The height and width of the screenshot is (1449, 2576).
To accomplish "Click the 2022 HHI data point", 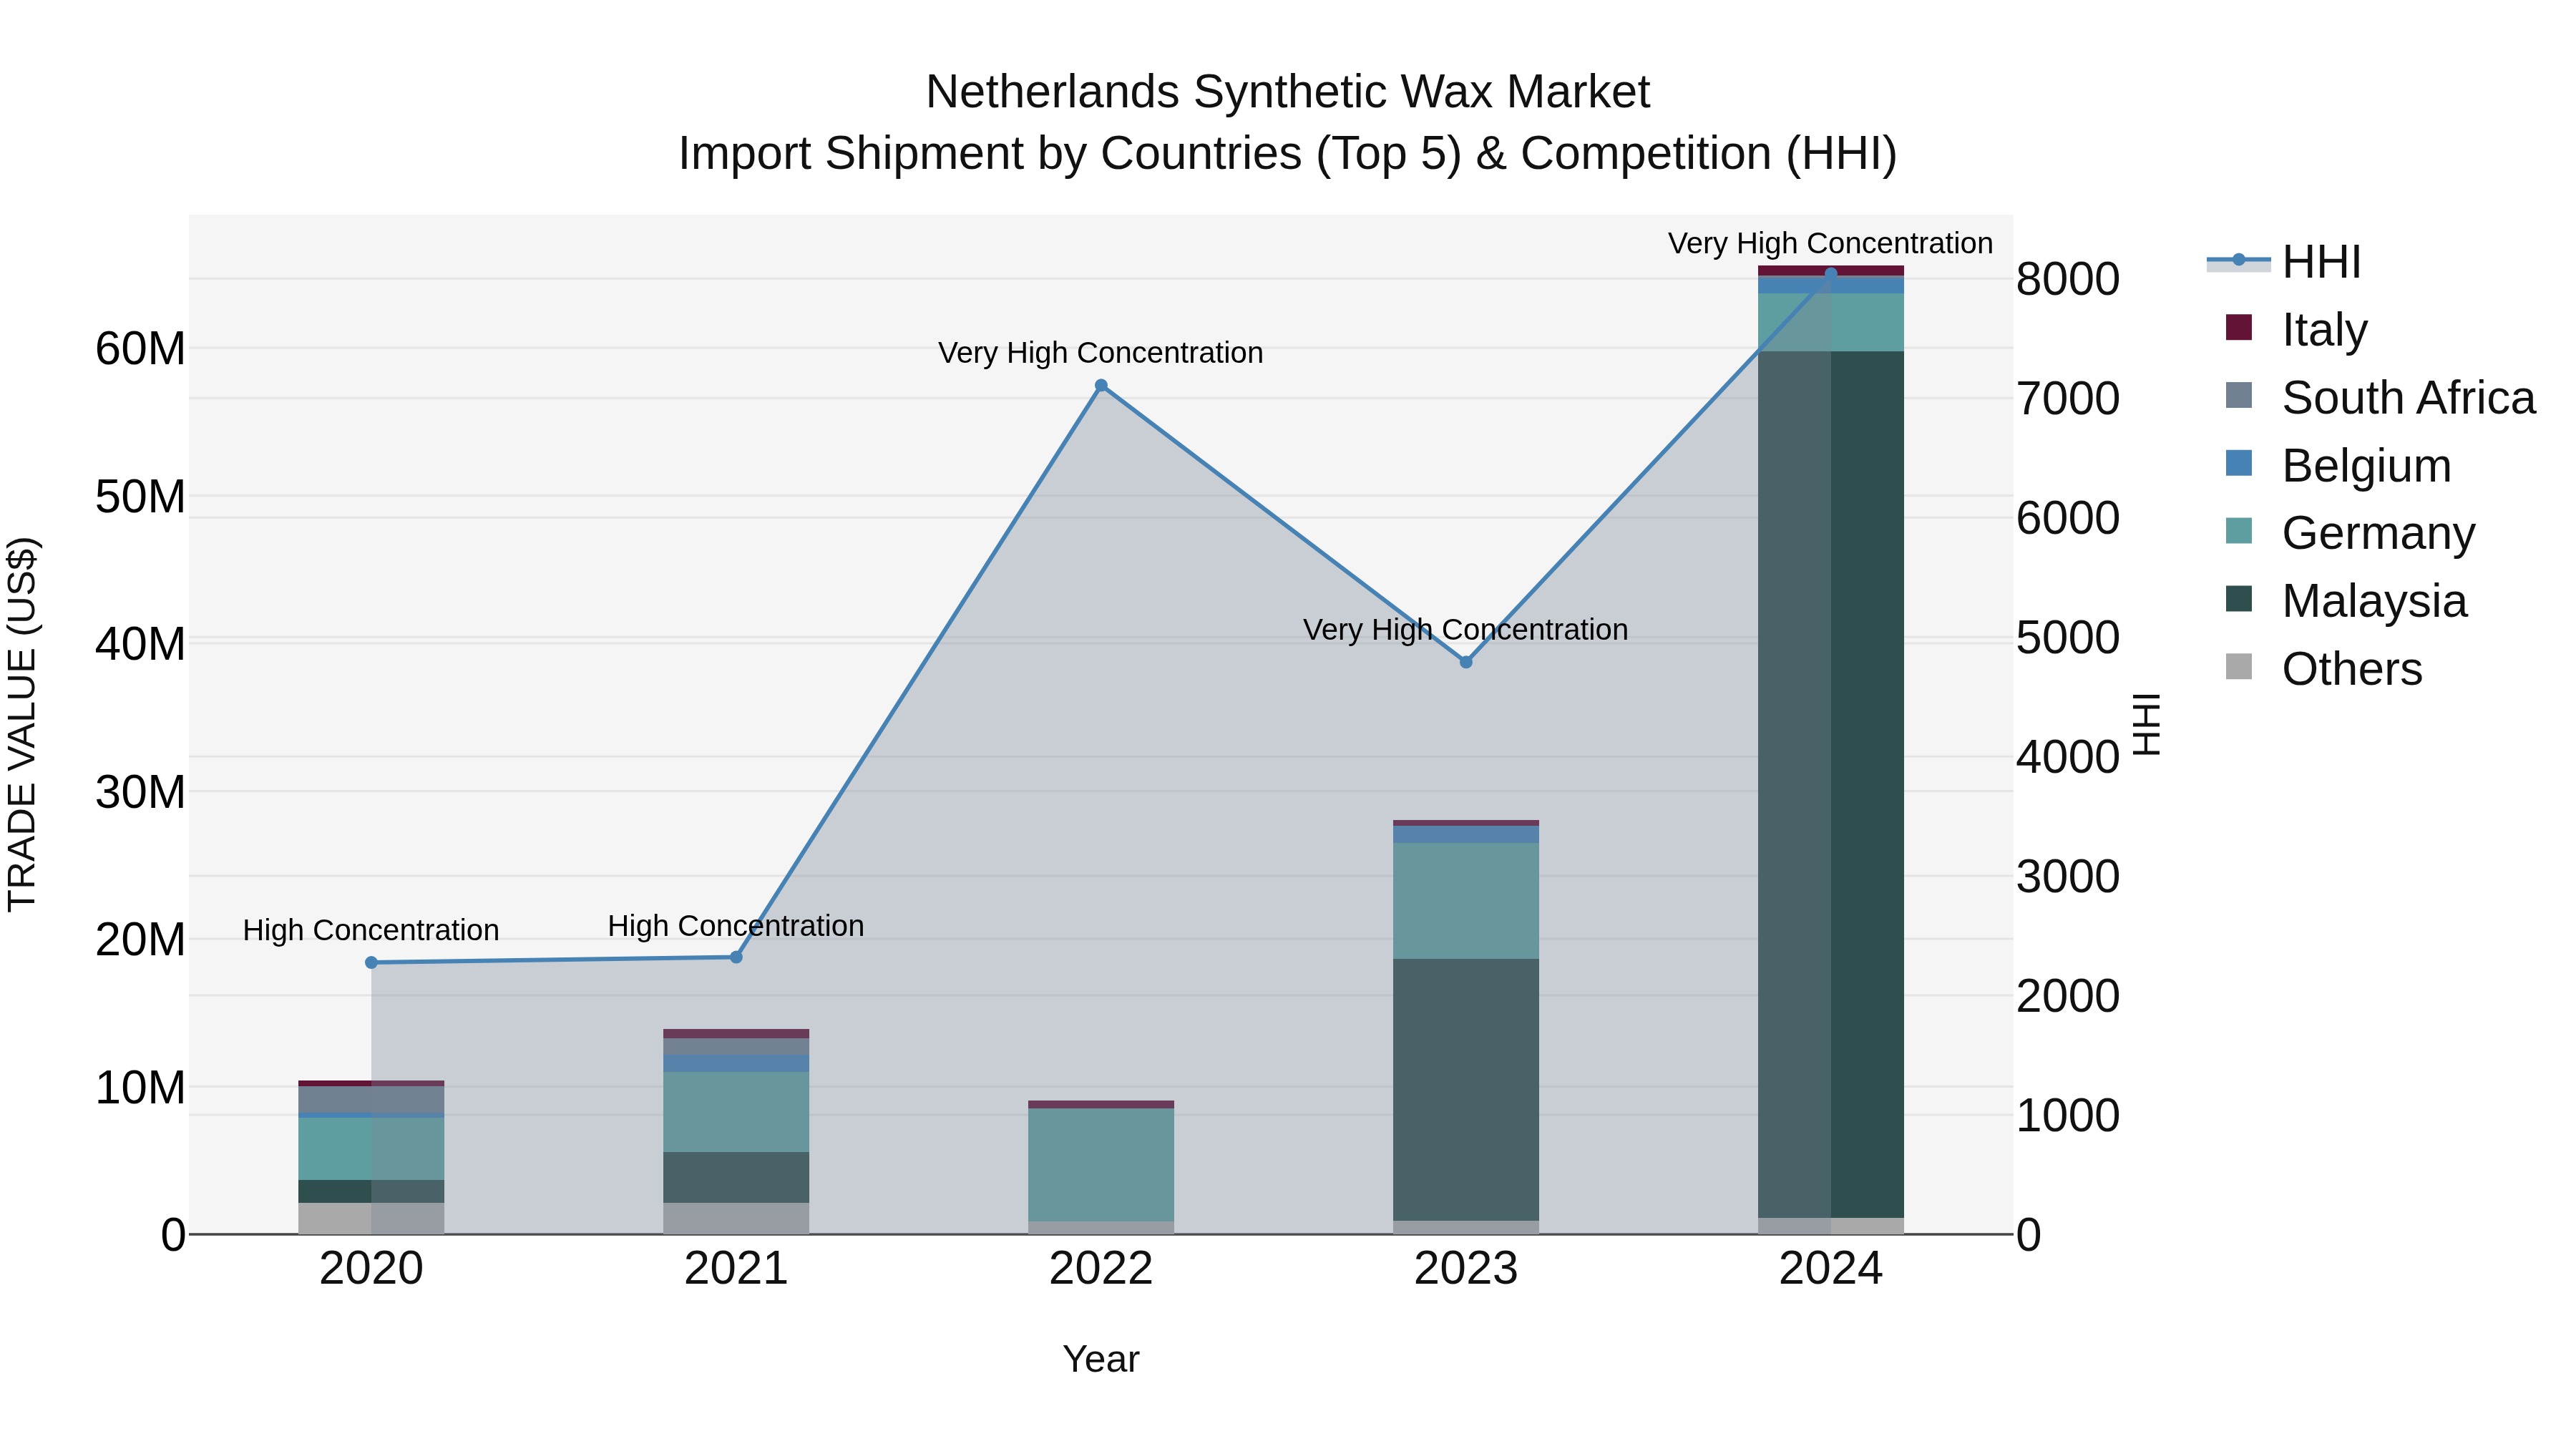I will [x=1101, y=385].
